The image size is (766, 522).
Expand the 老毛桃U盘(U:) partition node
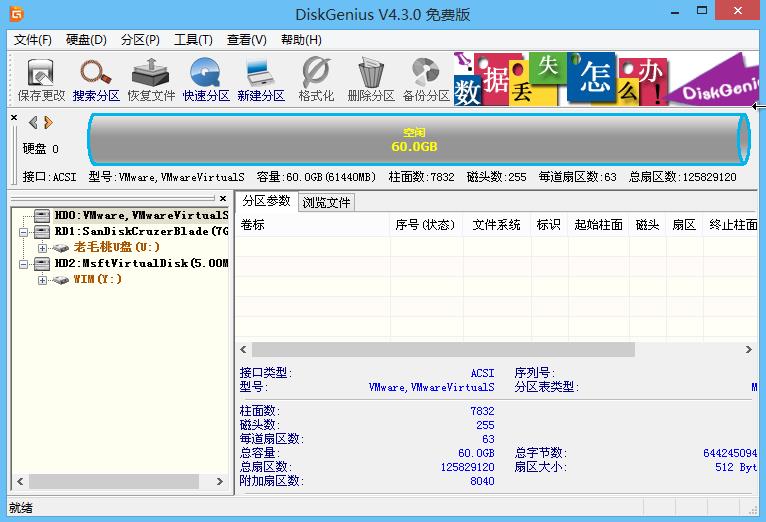coord(42,247)
